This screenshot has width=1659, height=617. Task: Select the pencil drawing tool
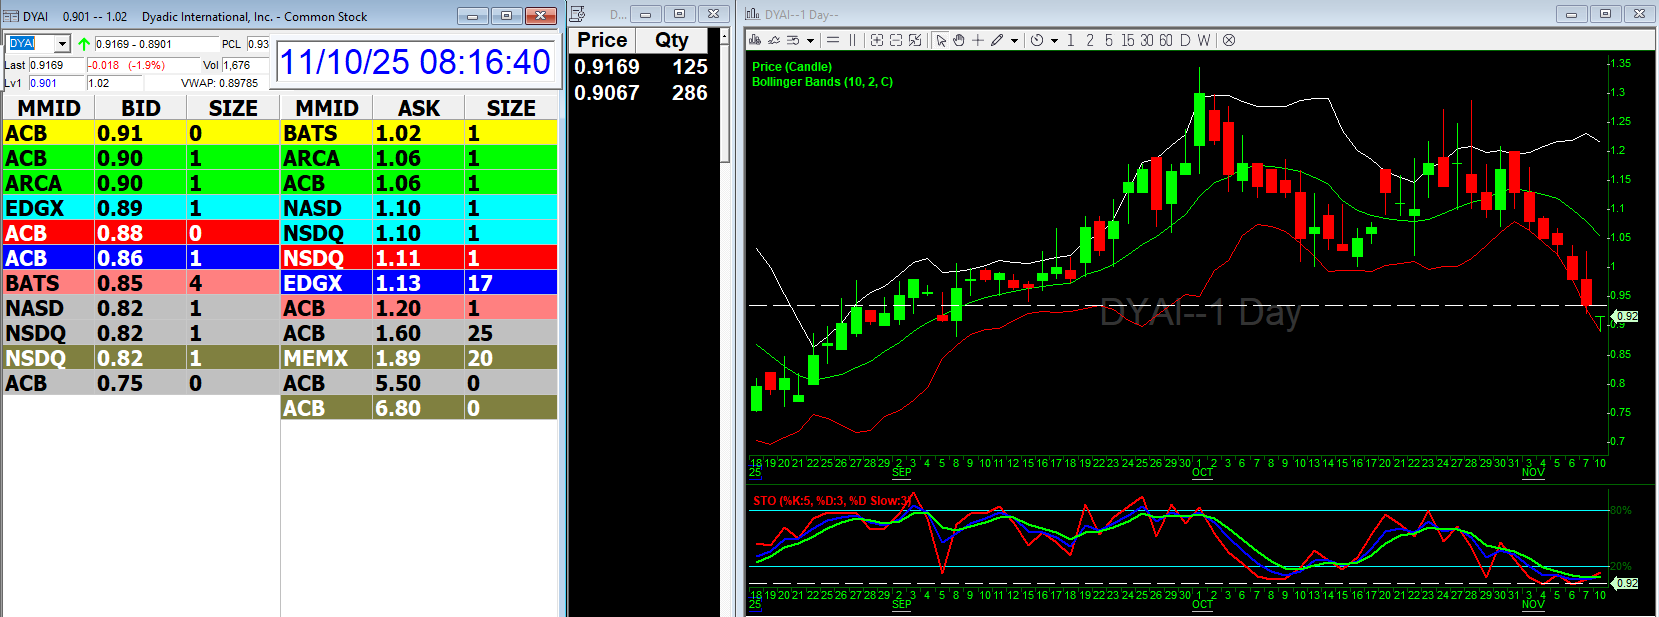[997, 40]
